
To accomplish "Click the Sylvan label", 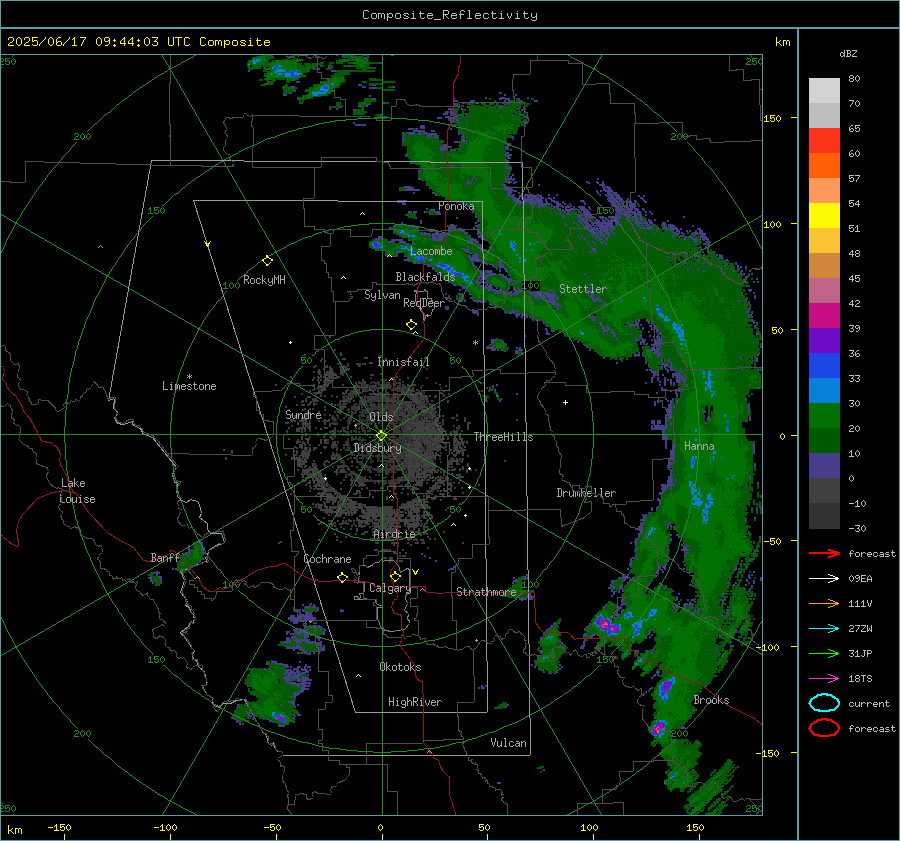I will pos(382,295).
